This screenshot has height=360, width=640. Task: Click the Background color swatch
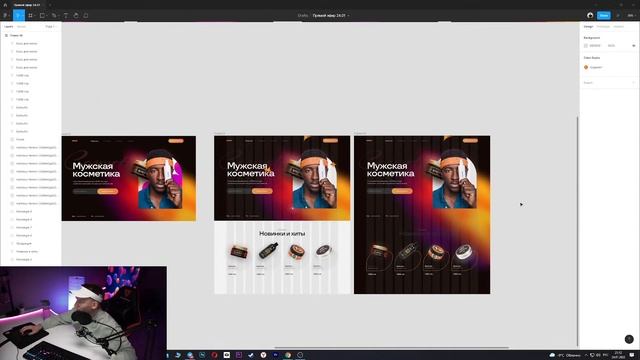point(586,46)
